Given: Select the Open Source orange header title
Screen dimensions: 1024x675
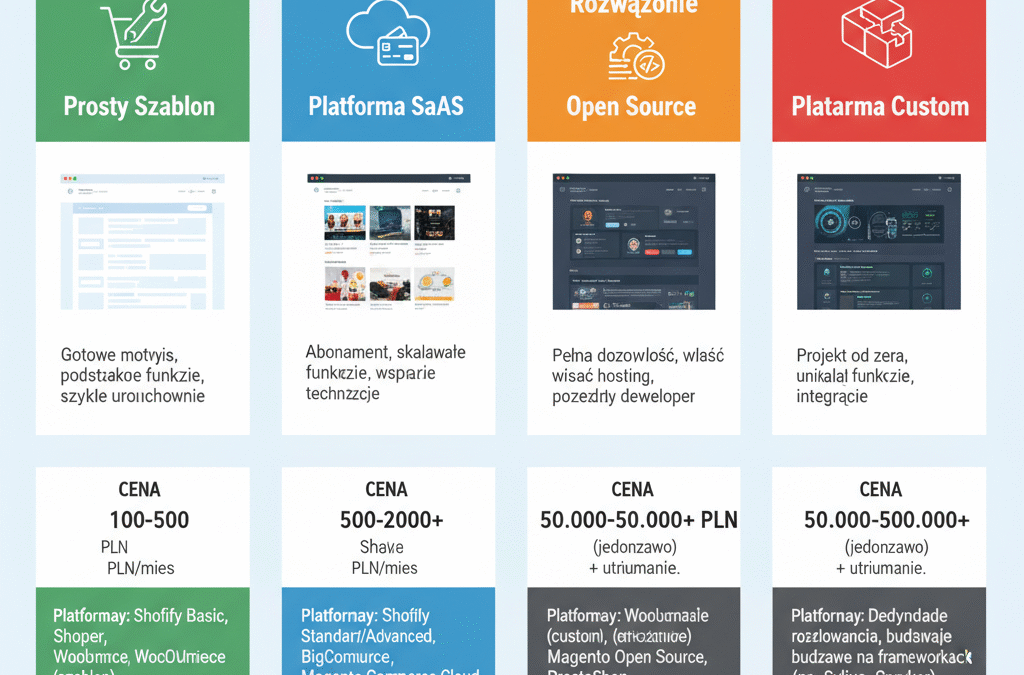Looking at the screenshot, I should [631, 106].
